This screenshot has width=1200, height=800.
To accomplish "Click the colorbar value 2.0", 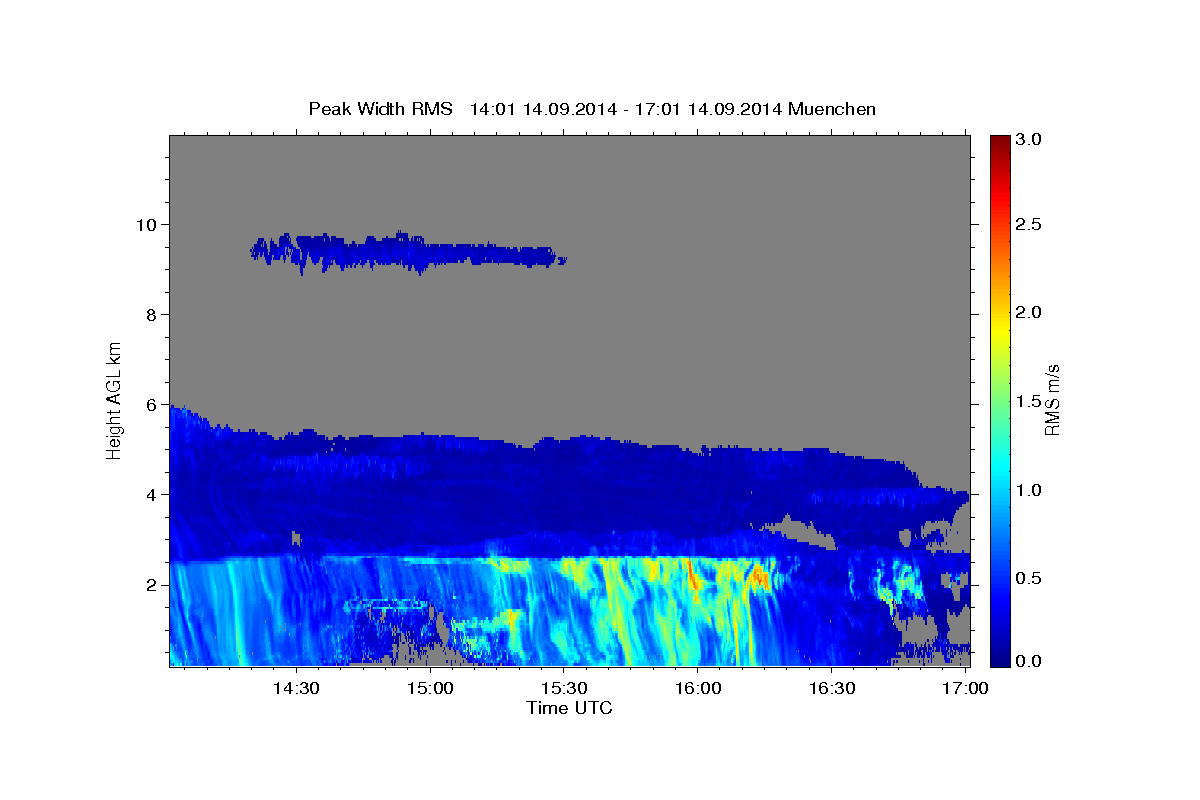I will coord(1030,312).
